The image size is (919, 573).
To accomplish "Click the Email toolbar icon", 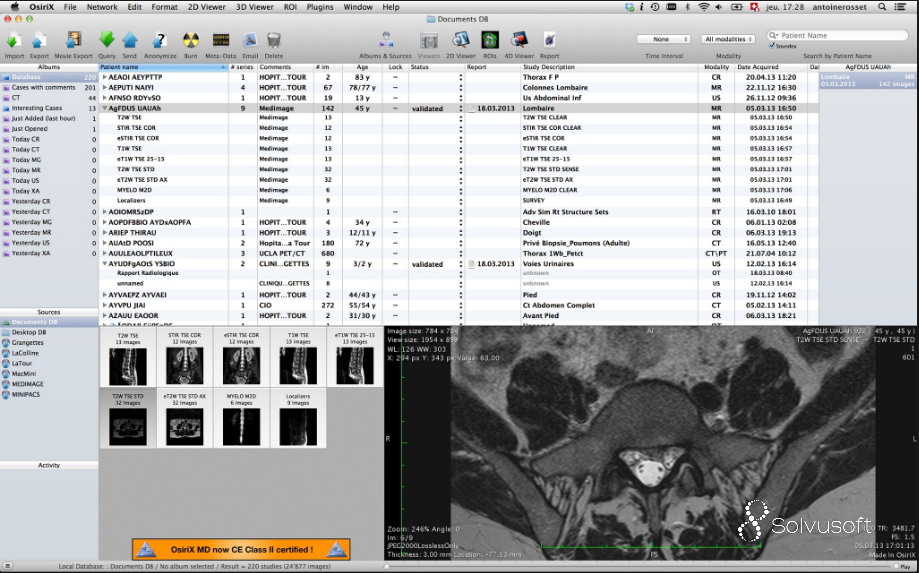I will 250,40.
